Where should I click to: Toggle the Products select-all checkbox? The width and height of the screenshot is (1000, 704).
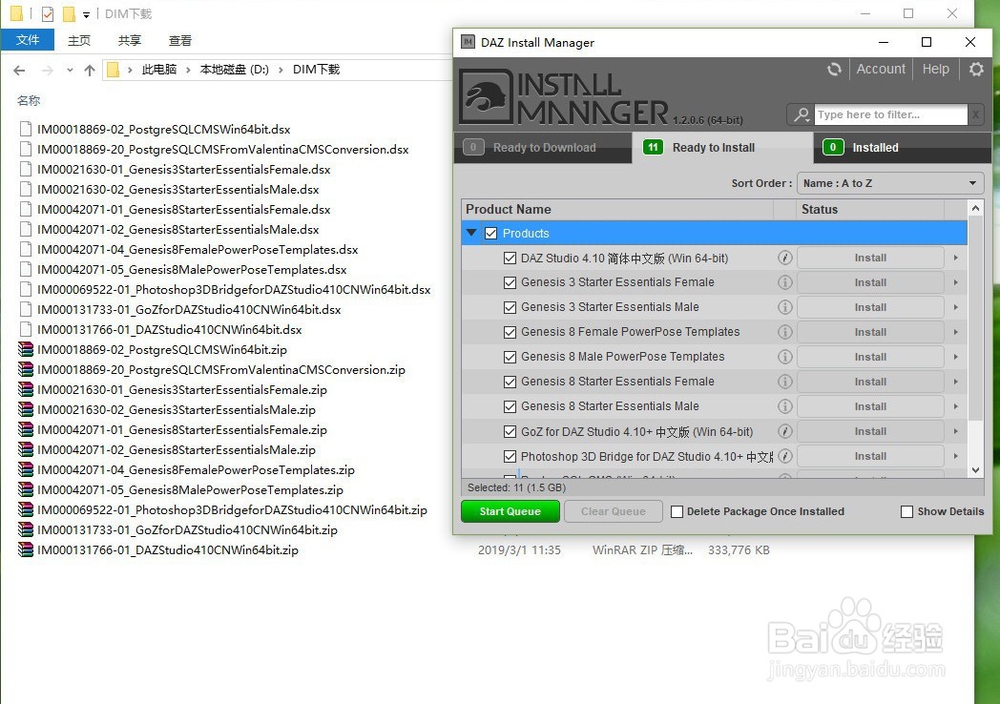coord(490,233)
